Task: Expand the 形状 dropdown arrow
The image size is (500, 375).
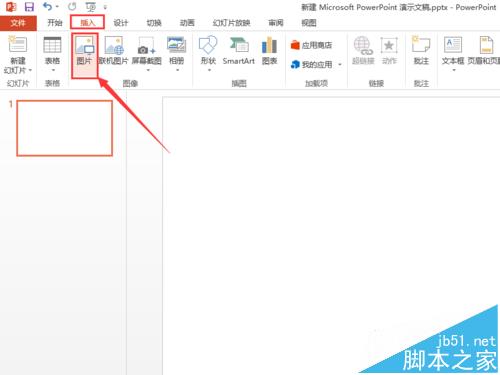Action: coord(209,70)
